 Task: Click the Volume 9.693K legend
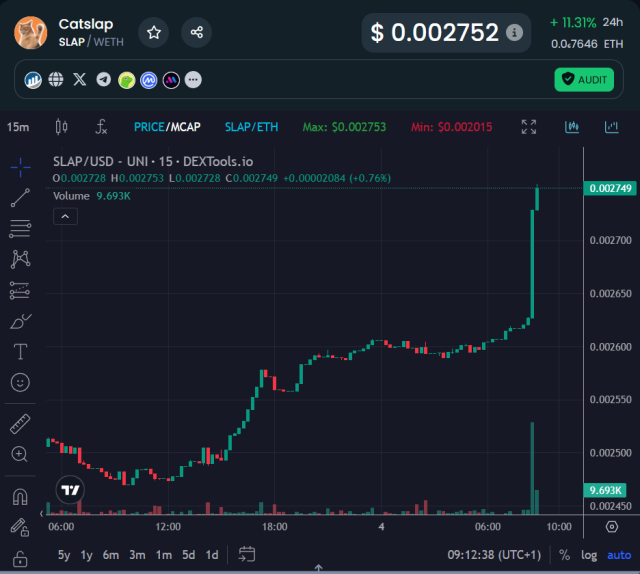tap(92, 196)
